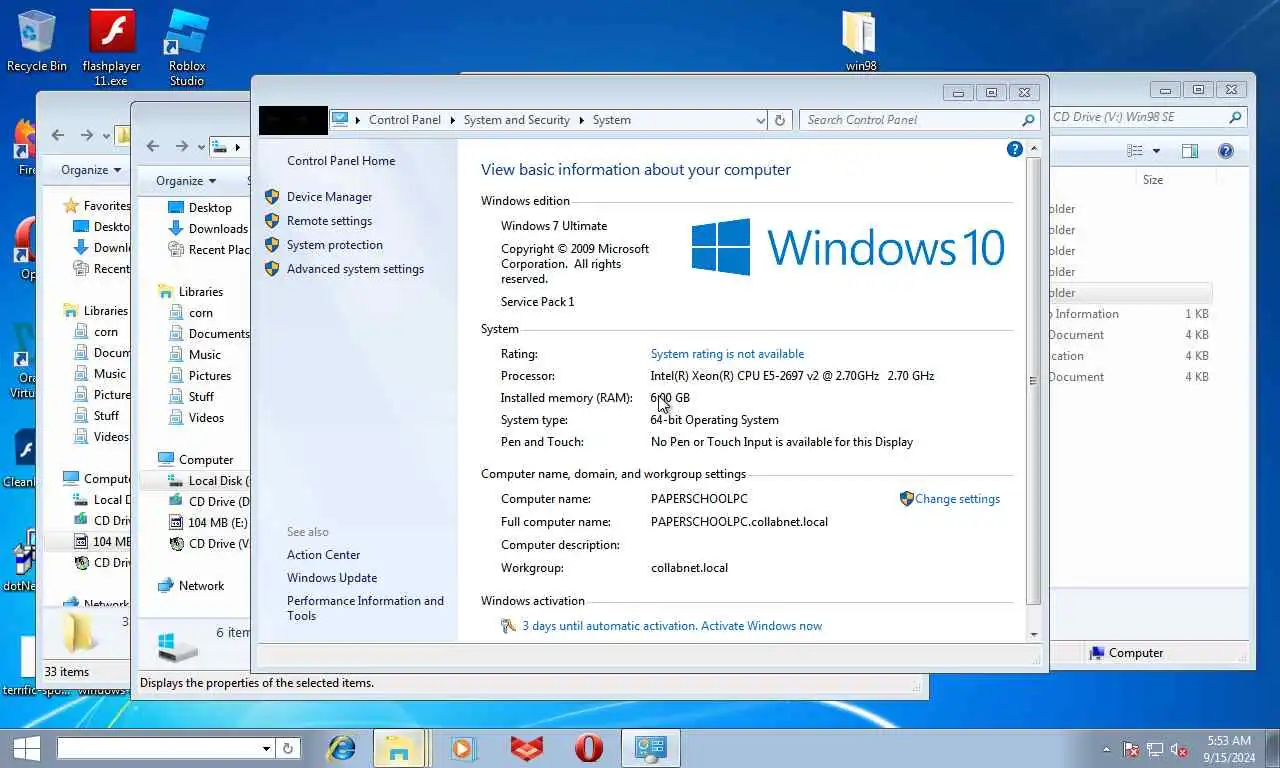Image resolution: width=1280 pixels, height=768 pixels.
Task: Select 104 MB (E:) drive in middle Explorer
Action: pos(208,523)
